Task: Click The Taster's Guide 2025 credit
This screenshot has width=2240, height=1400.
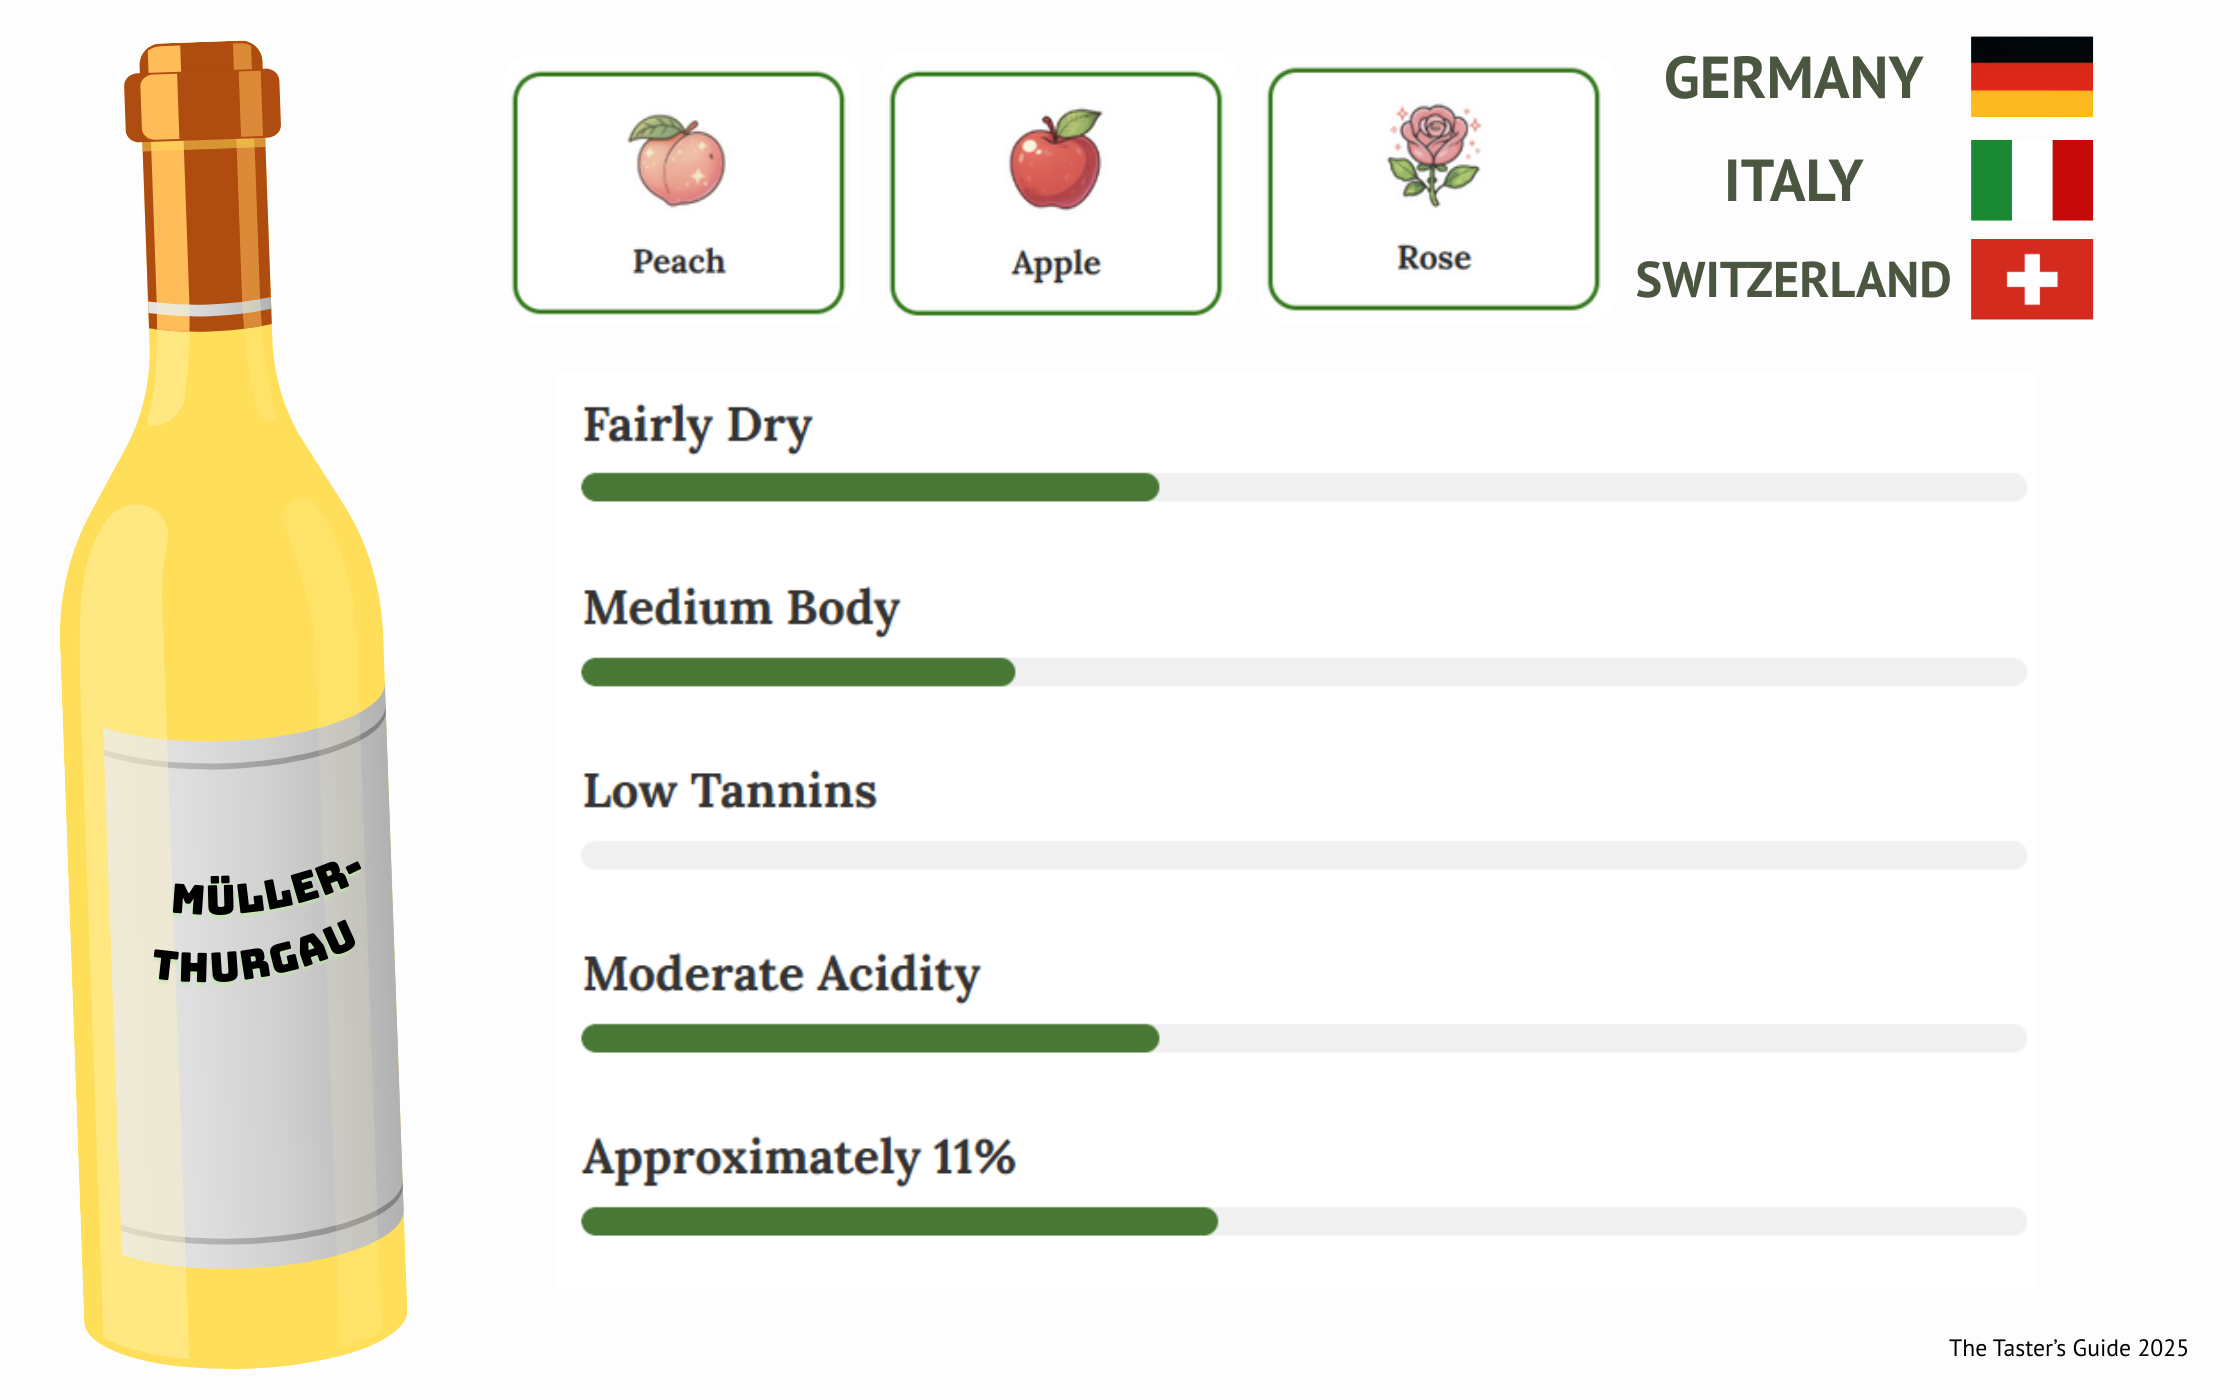Action: [2068, 1348]
